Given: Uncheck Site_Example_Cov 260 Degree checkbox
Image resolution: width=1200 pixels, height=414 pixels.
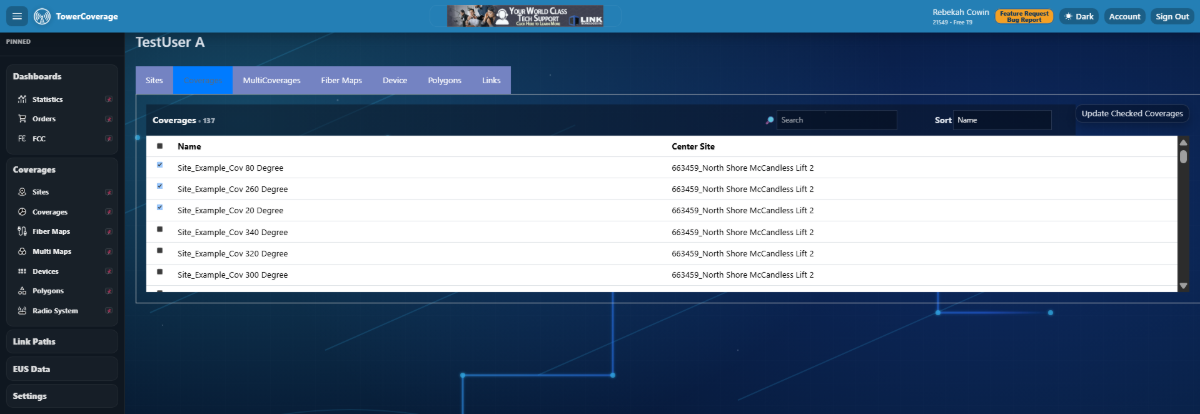Looking at the screenshot, I should pos(160,186).
